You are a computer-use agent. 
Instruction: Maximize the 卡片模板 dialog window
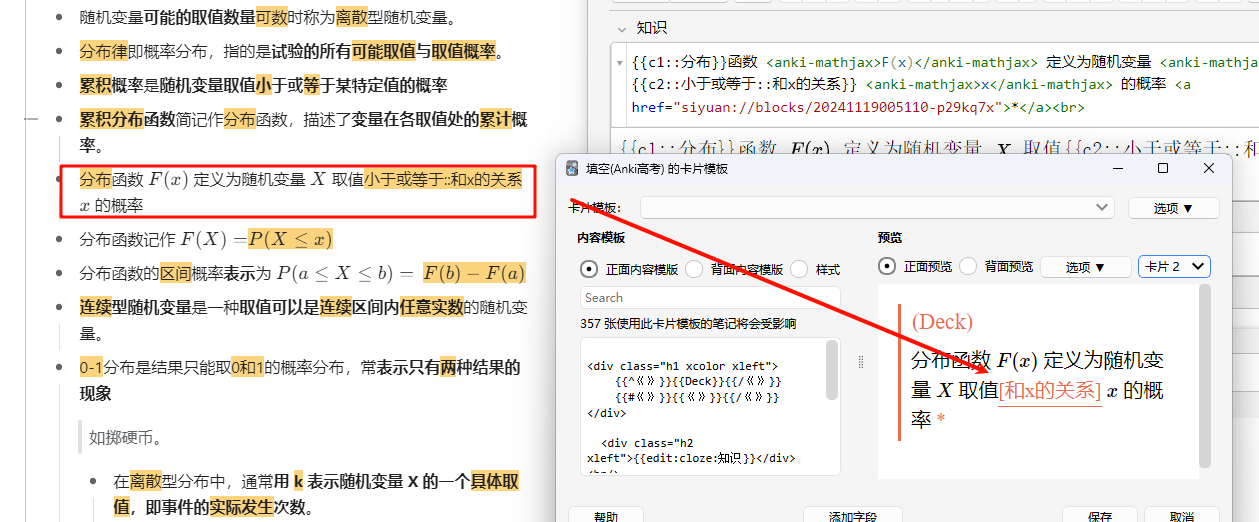[1163, 168]
